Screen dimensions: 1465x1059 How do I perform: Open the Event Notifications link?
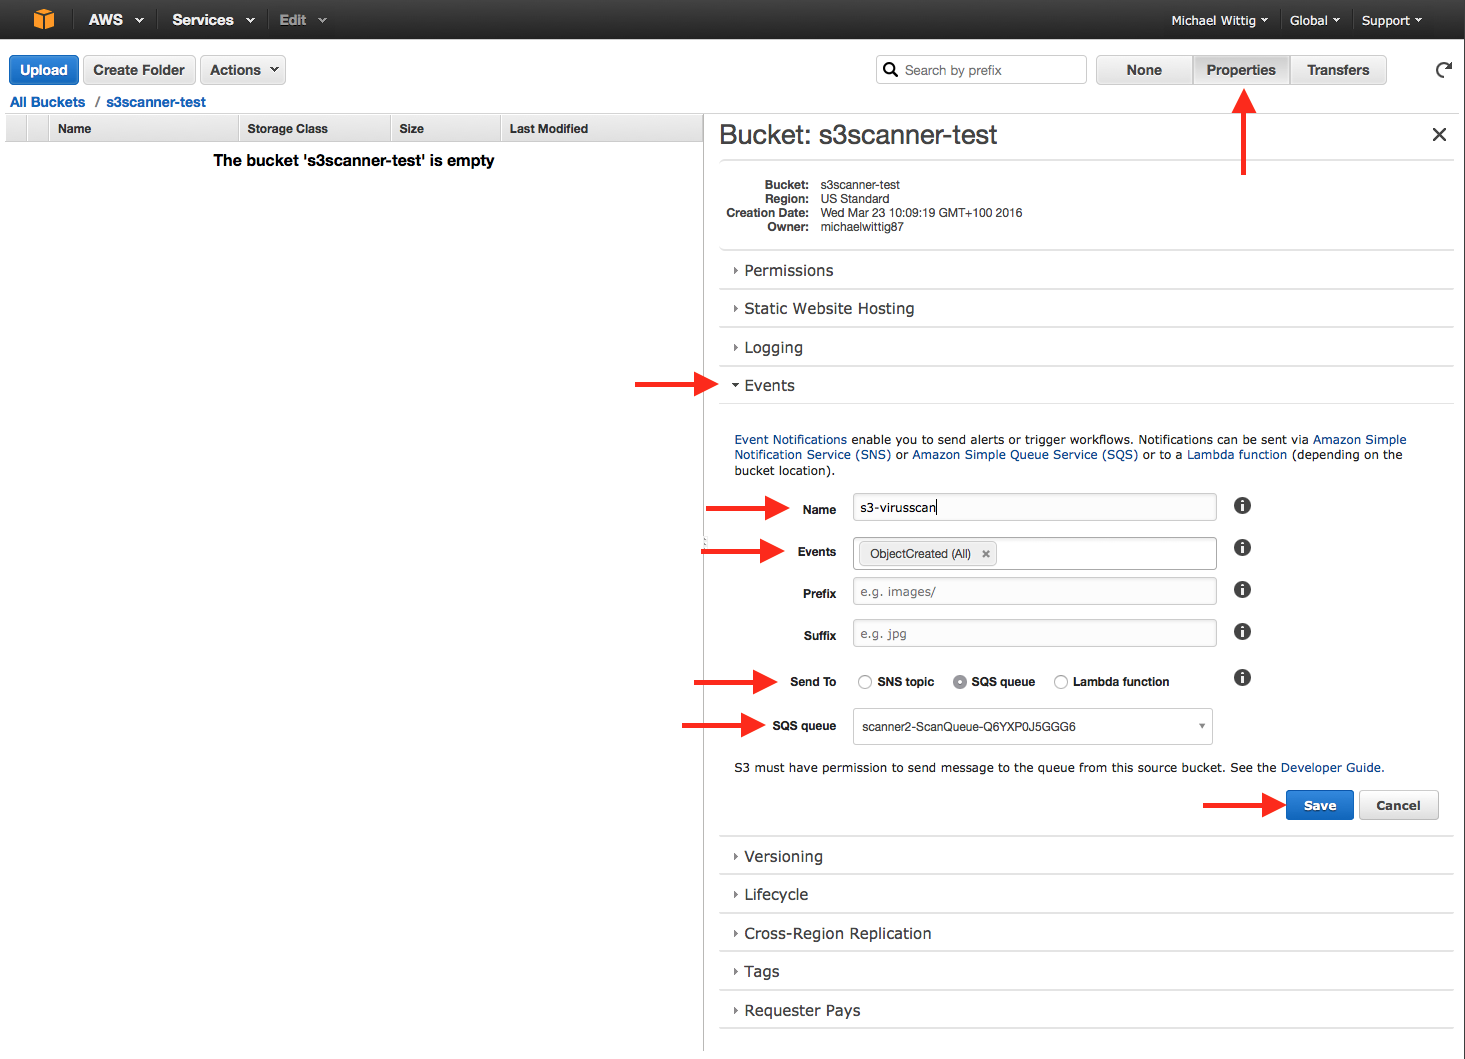[790, 440]
